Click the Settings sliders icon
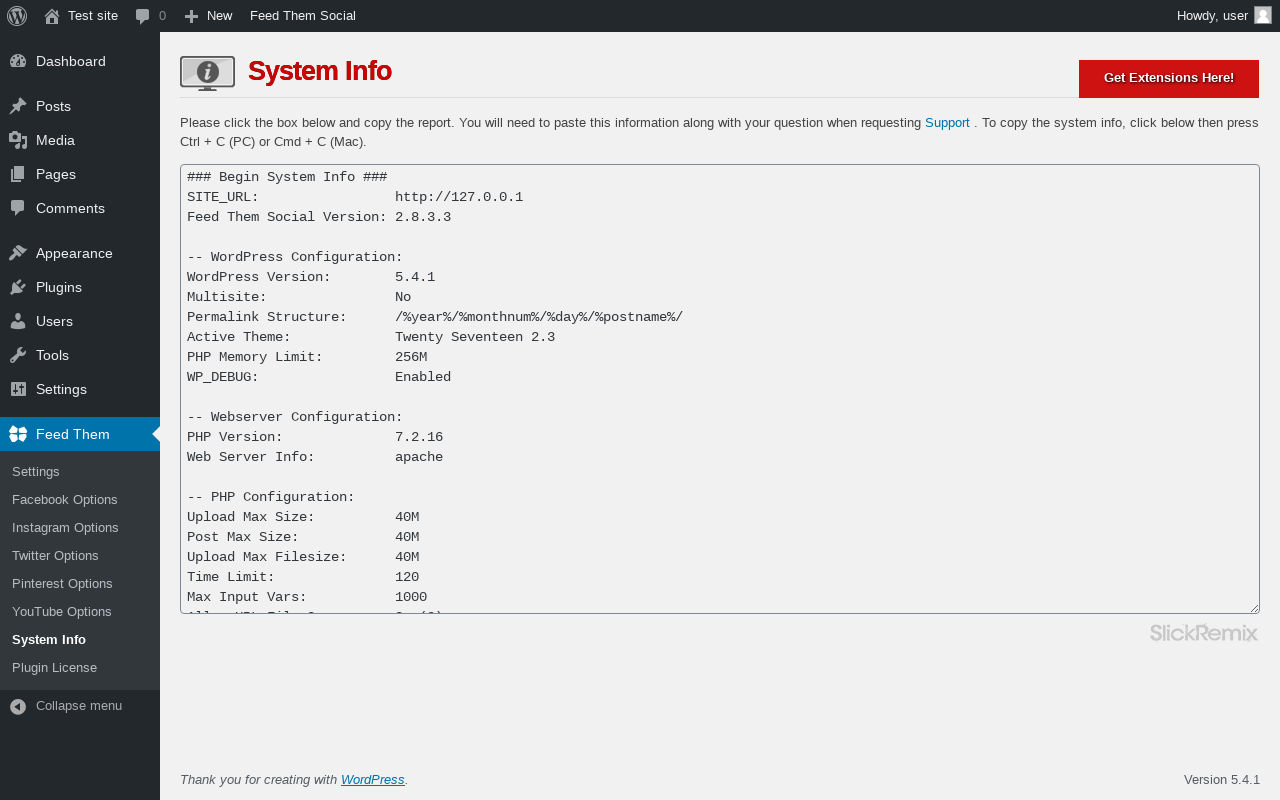The image size is (1280, 800). 18,389
